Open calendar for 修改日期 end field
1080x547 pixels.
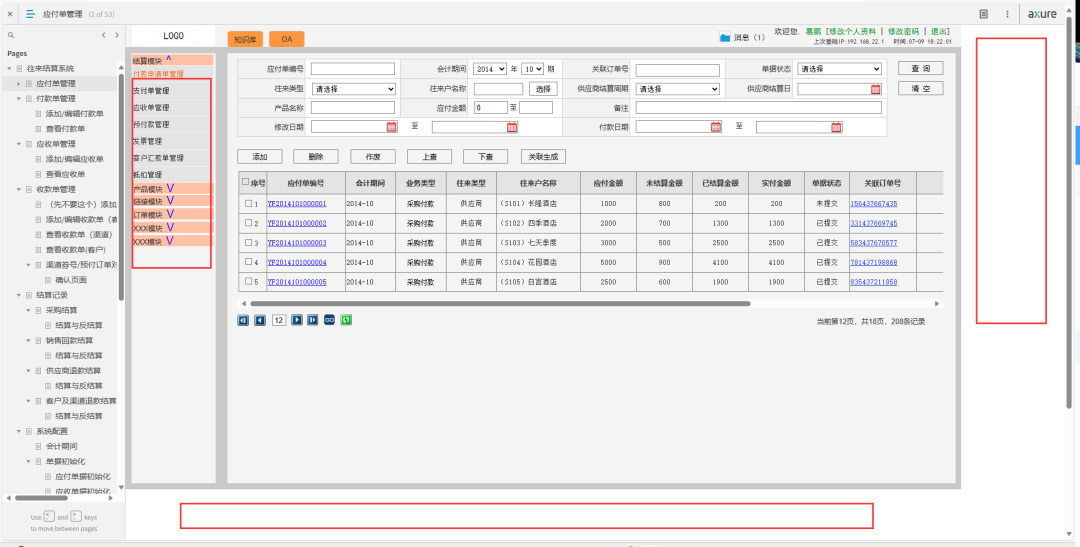click(512, 127)
